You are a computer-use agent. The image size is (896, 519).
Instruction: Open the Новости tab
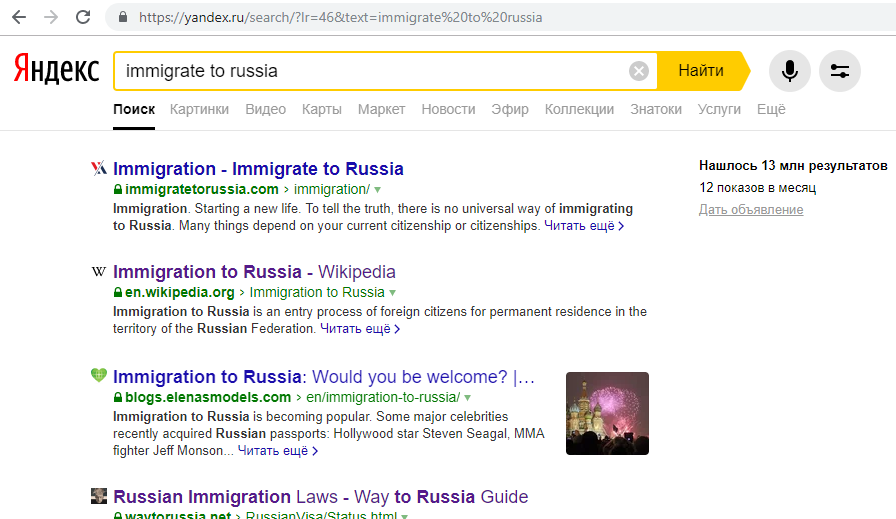449,109
